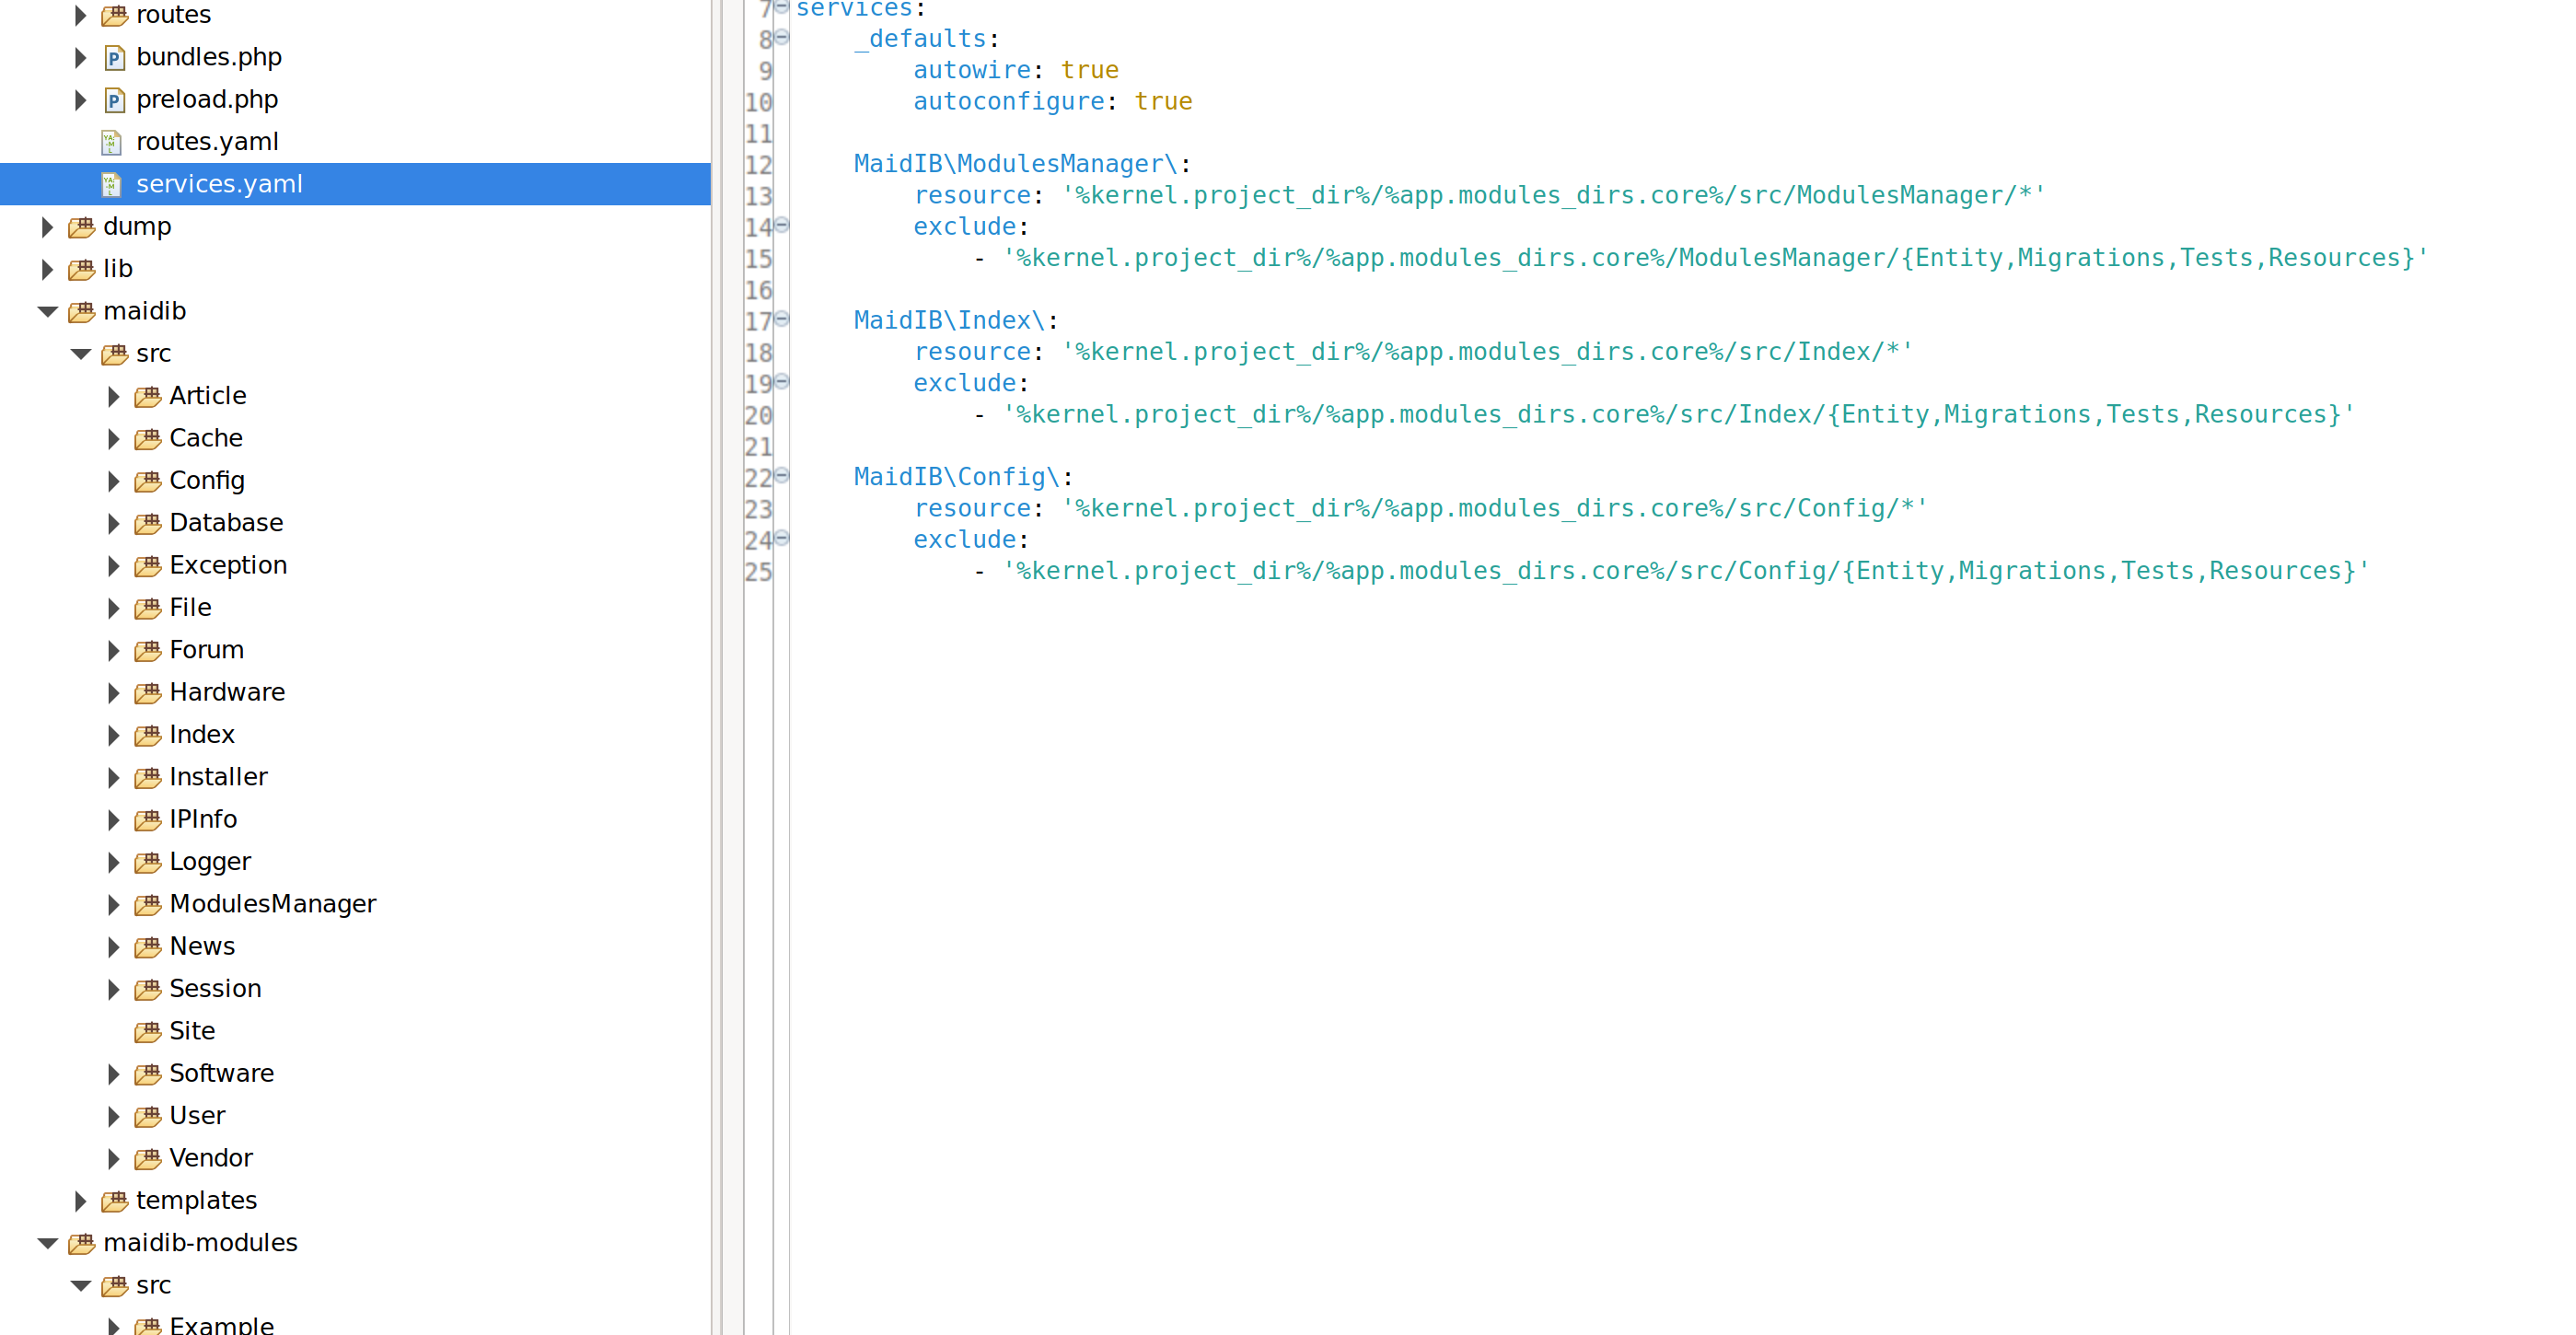The image size is (2576, 1335).
Task: Click the services.yaml file icon
Action: coord(111,184)
